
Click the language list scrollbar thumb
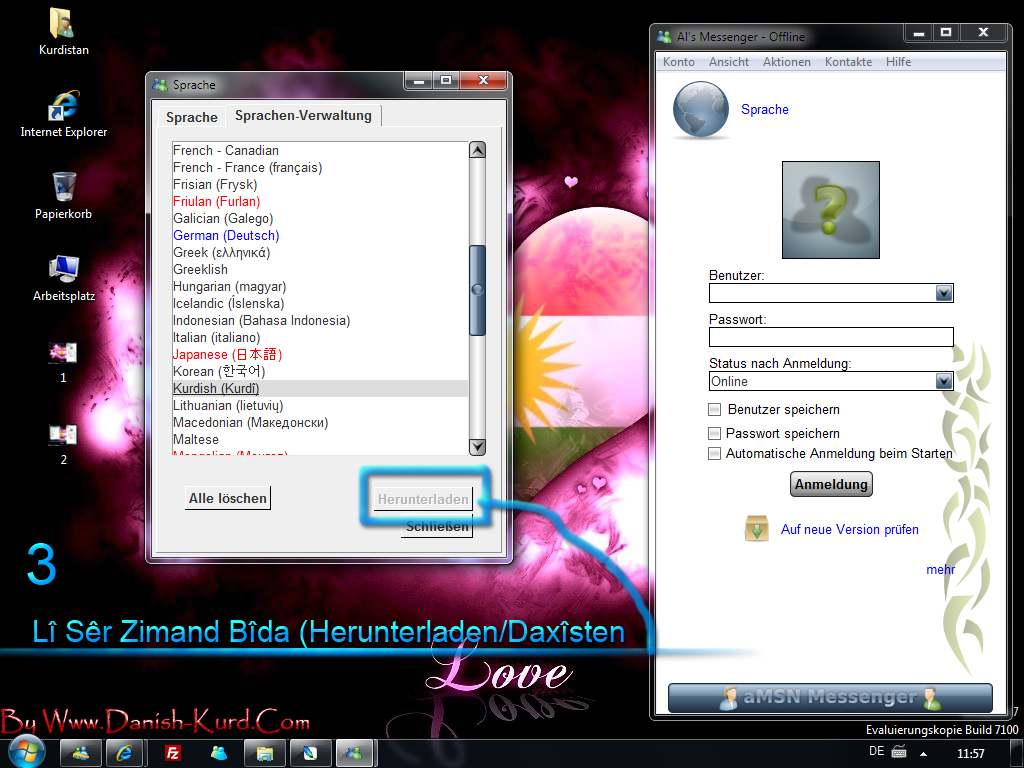pyautogui.click(x=477, y=290)
